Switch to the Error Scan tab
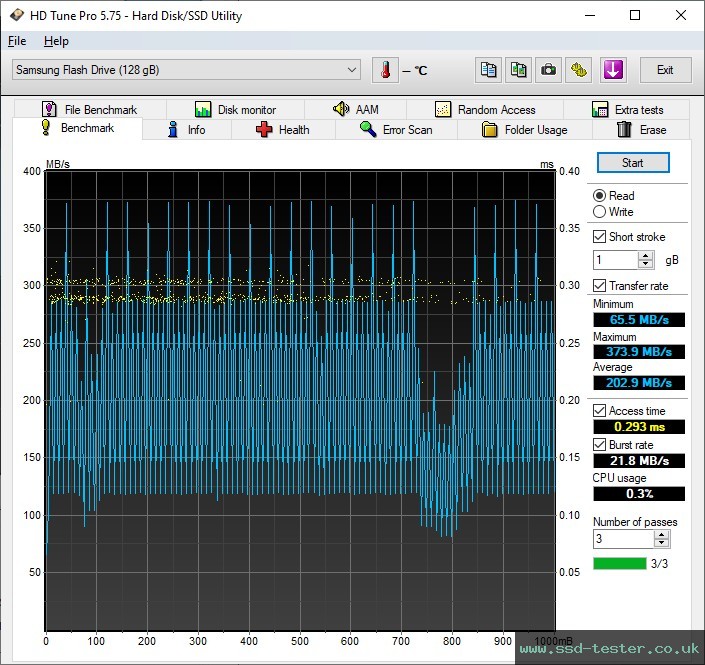705x665 pixels. click(397, 129)
